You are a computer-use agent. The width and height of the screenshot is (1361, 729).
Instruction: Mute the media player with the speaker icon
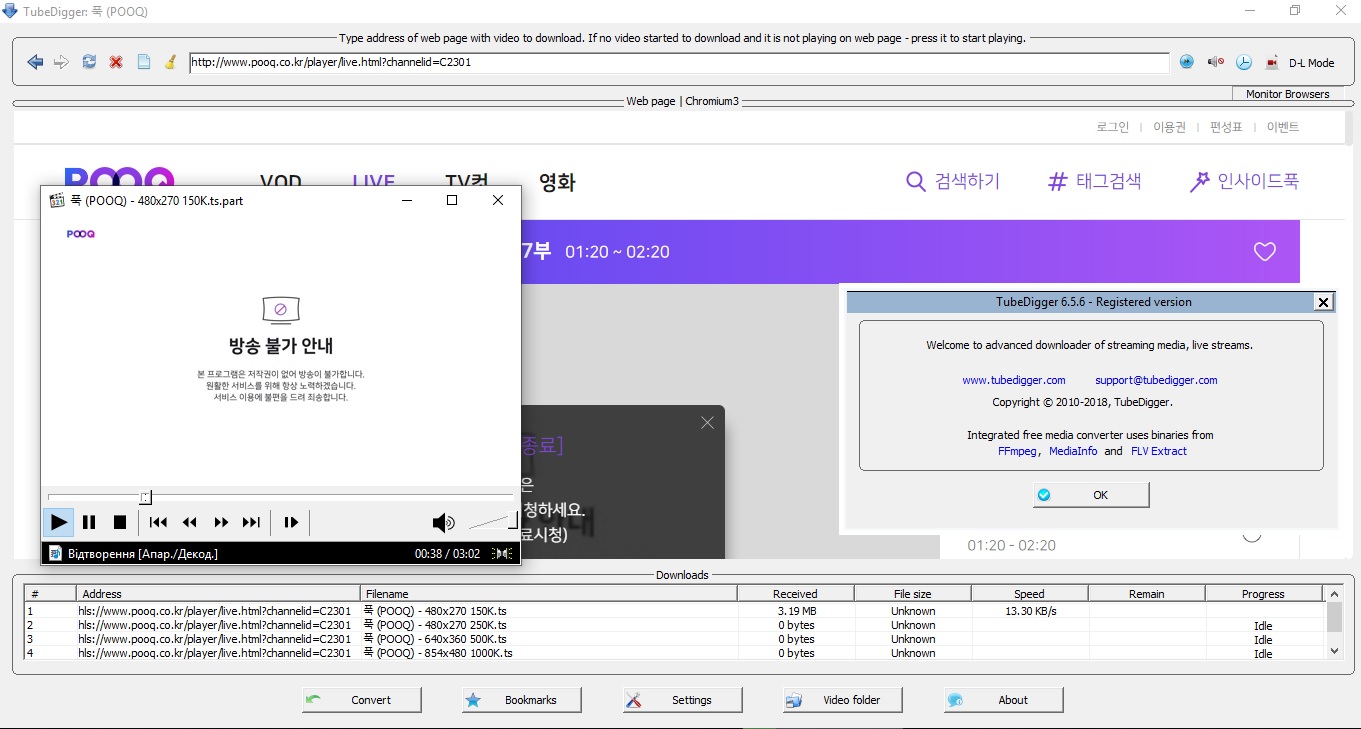coord(443,523)
